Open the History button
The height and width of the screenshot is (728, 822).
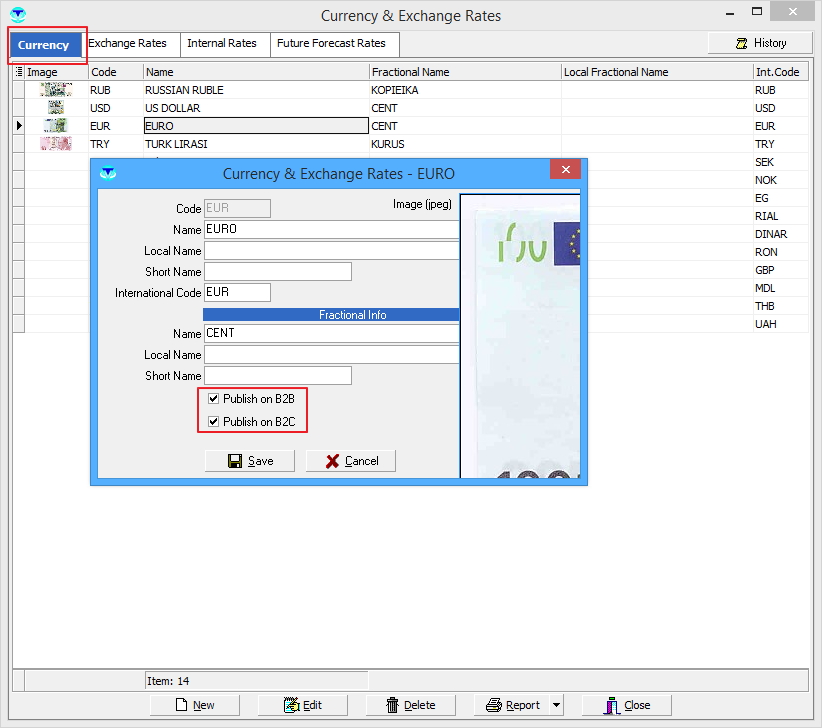click(x=760, y=43)
